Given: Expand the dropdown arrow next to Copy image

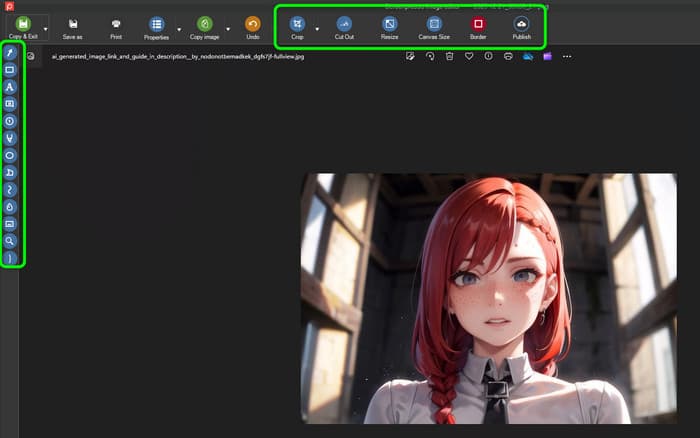Looking at the screenshot, I should (x=228, y=29).
